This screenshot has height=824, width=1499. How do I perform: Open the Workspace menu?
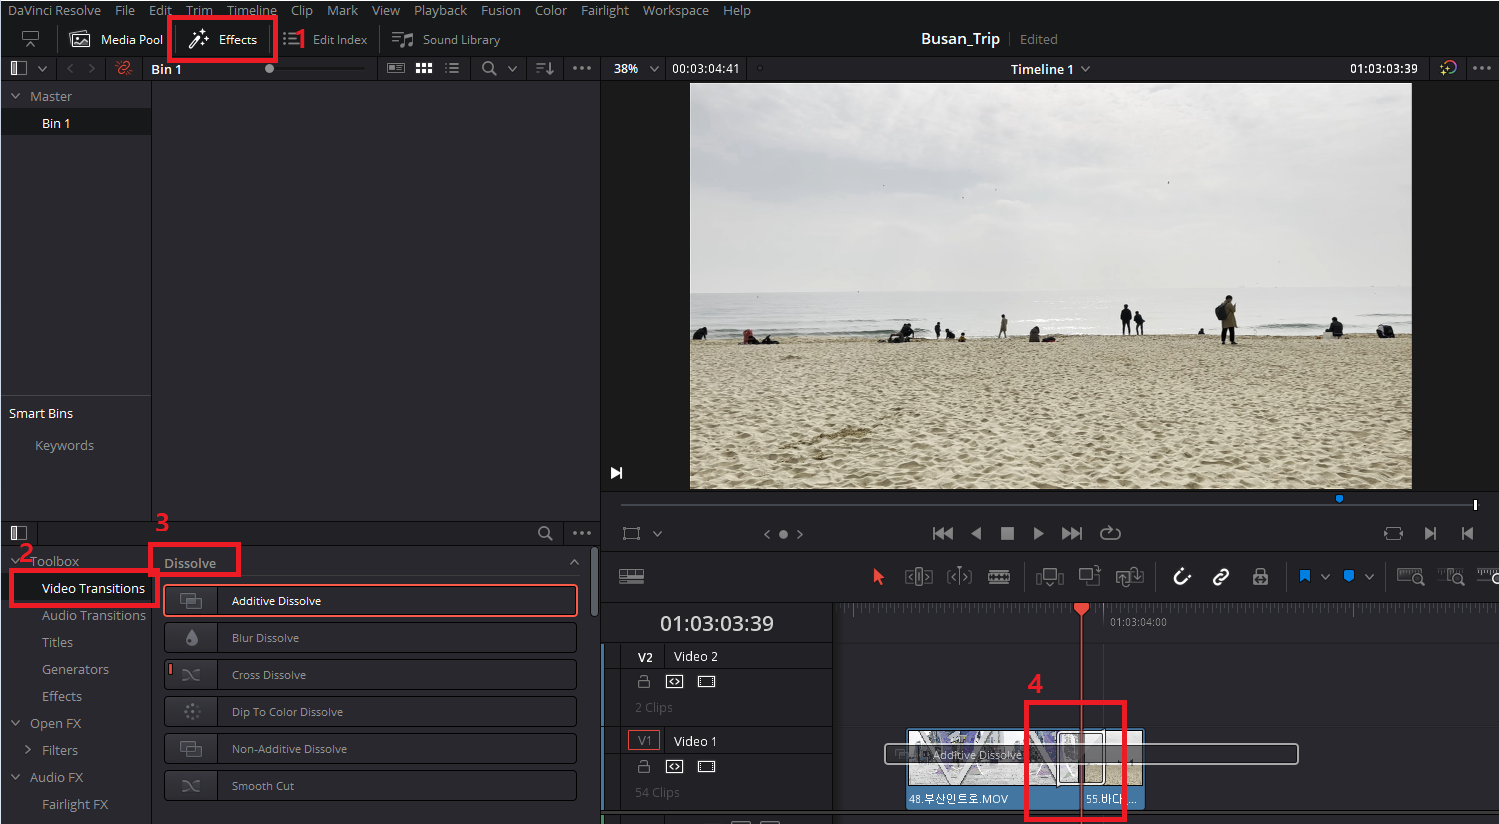coord(676,11)
